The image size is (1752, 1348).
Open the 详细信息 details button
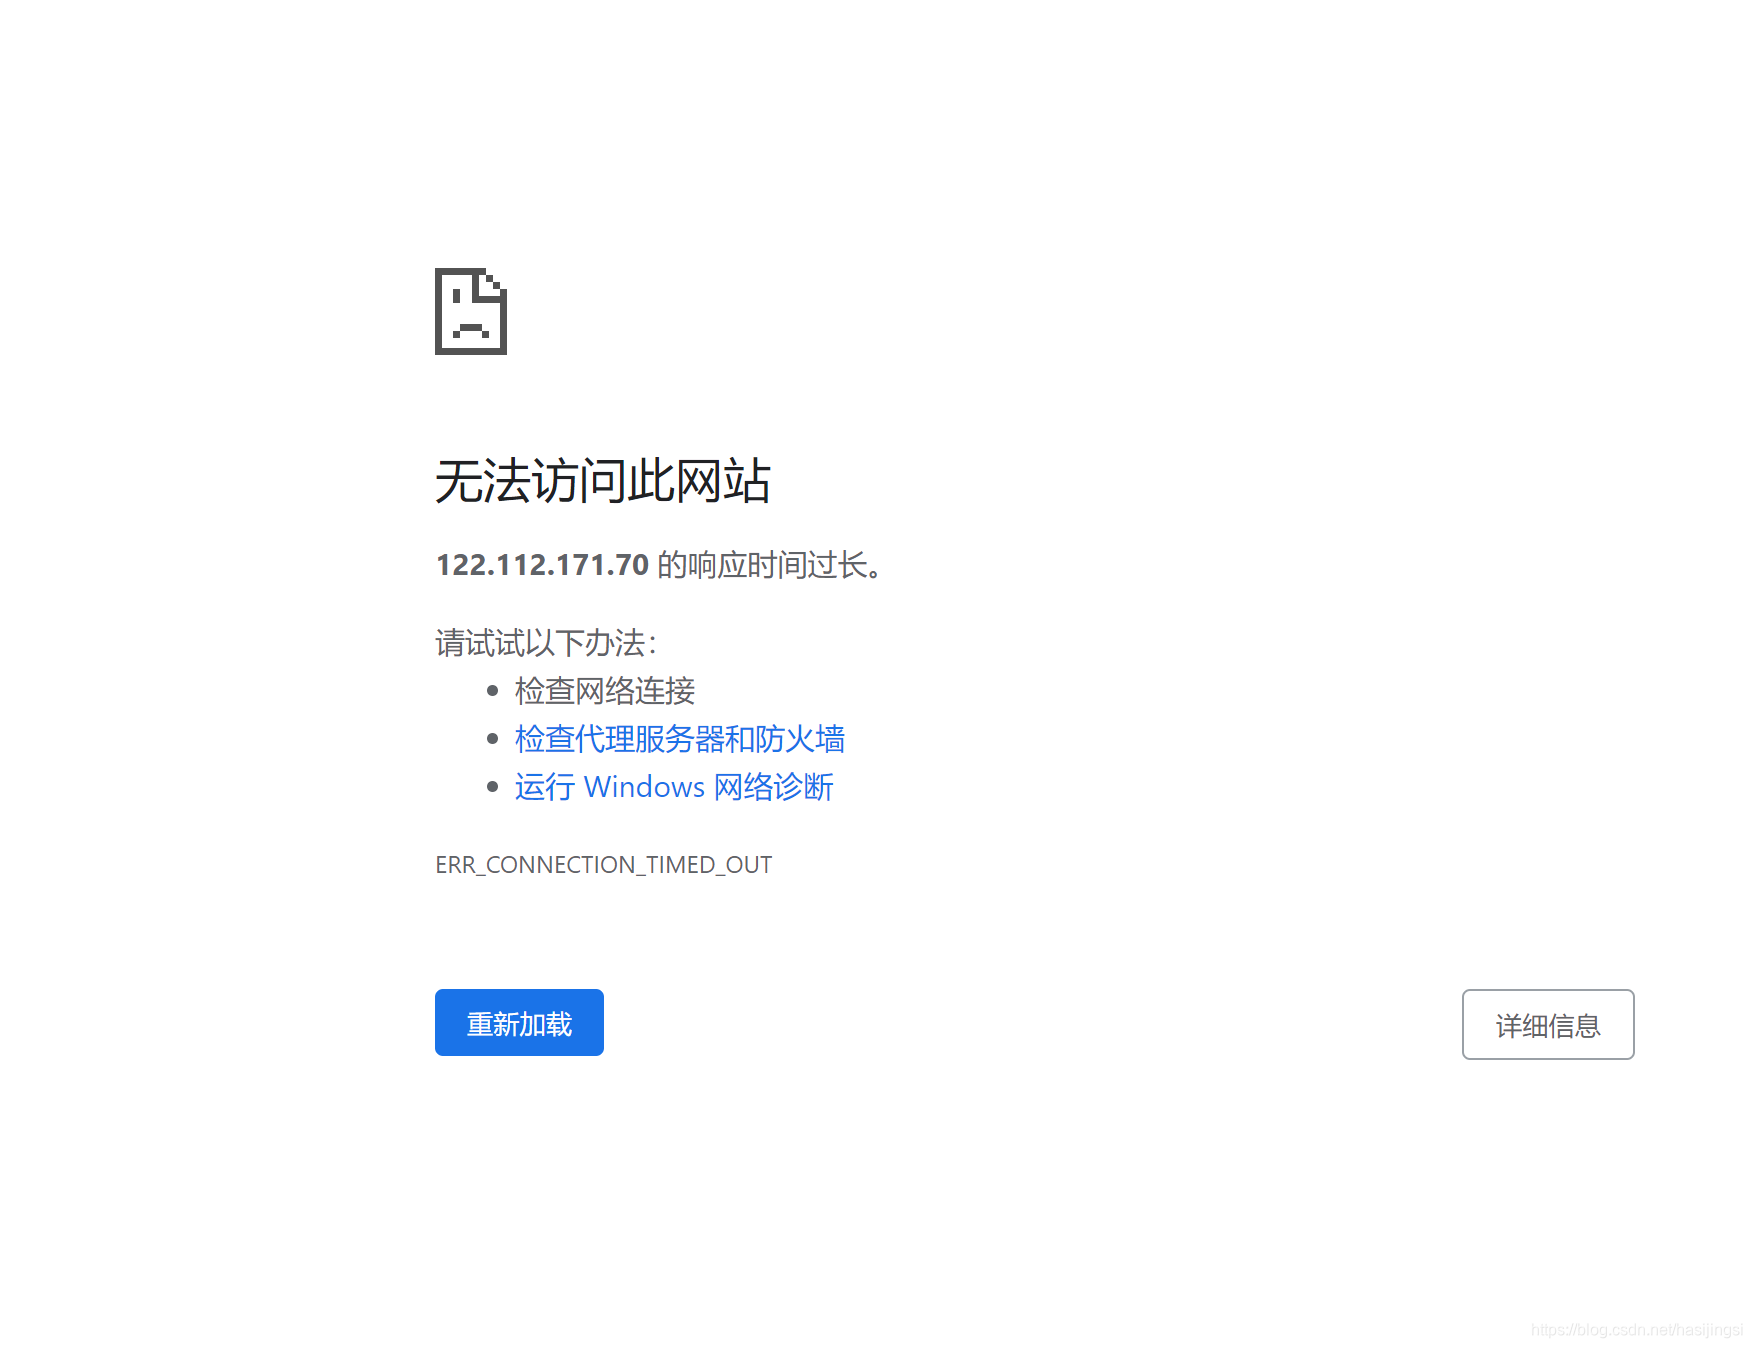[1548, 1024]
